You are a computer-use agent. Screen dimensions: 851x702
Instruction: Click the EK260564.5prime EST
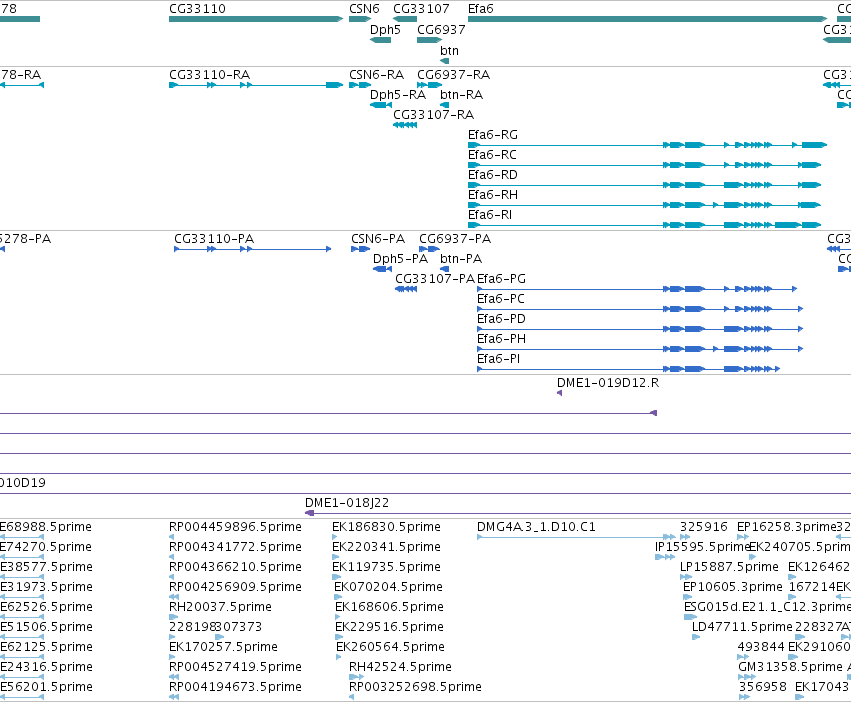pyautogui.click(x=339, y=657)
